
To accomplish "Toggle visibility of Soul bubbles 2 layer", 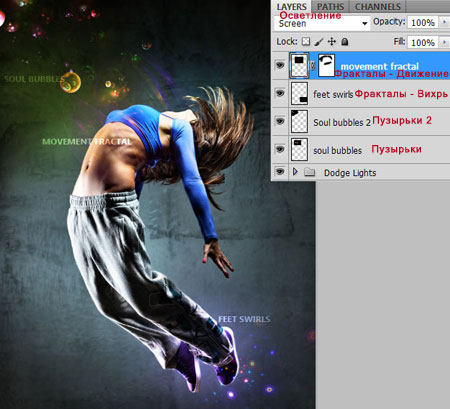I will [280, 121].
